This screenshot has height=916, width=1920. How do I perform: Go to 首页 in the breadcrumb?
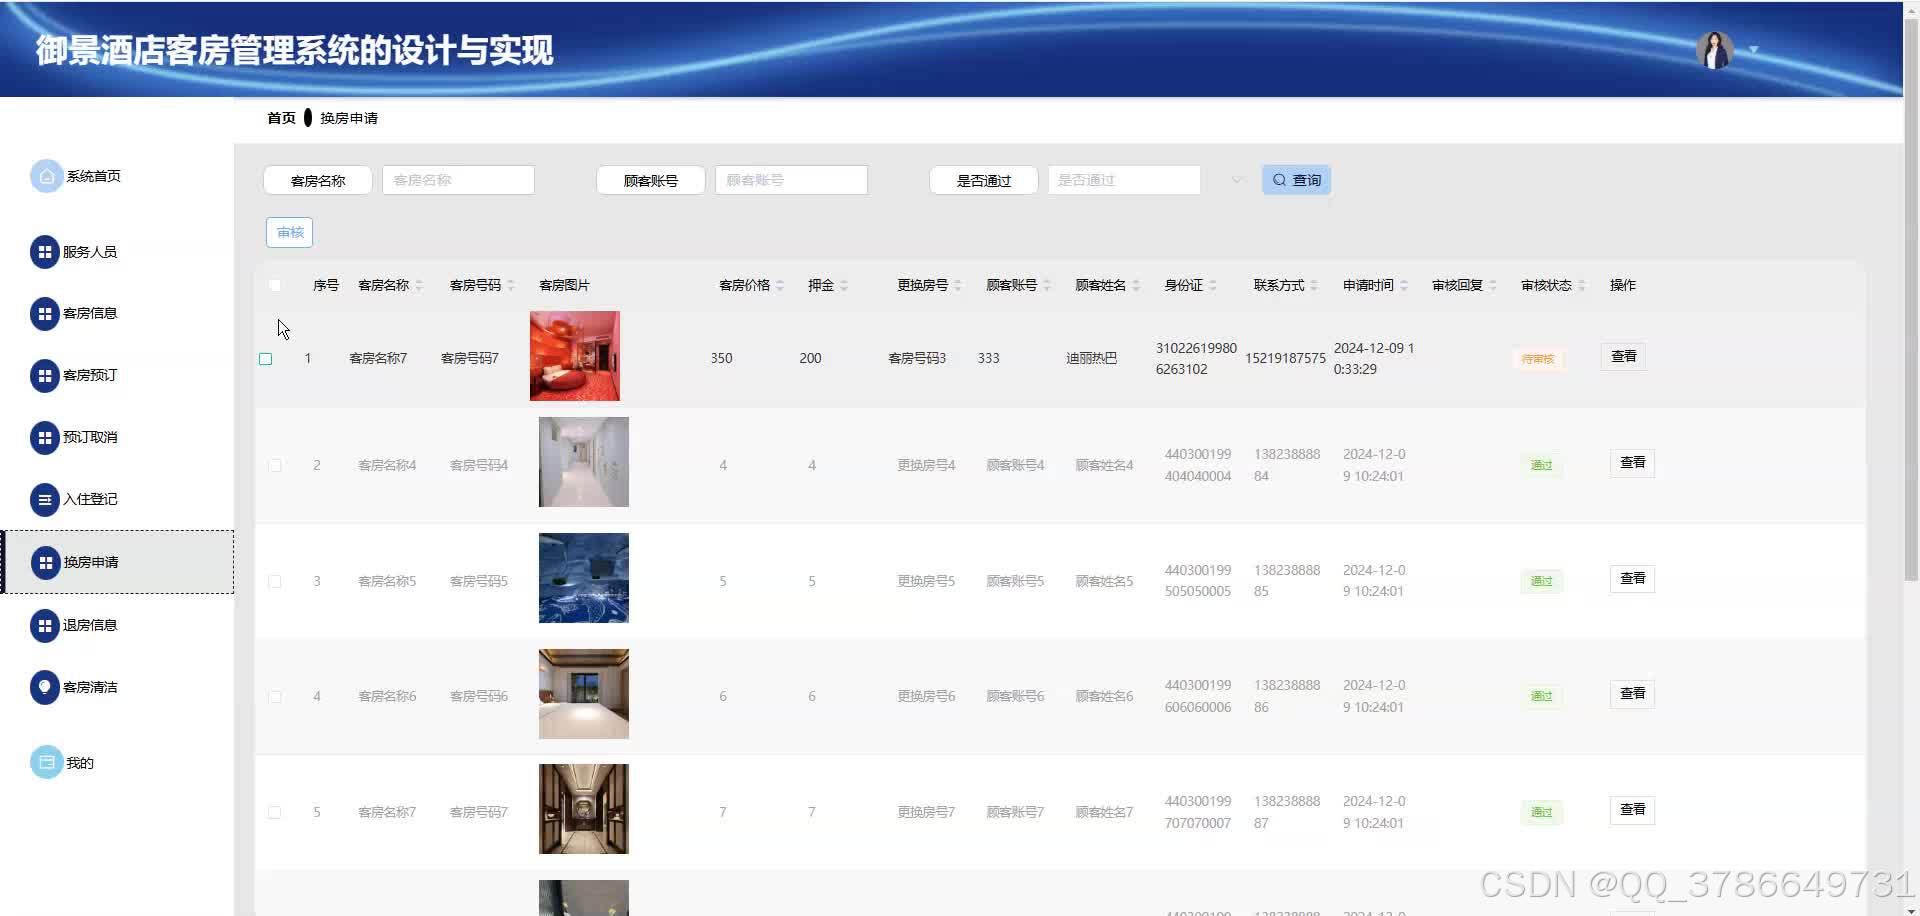pyautogui.click(x=281, y=118)
